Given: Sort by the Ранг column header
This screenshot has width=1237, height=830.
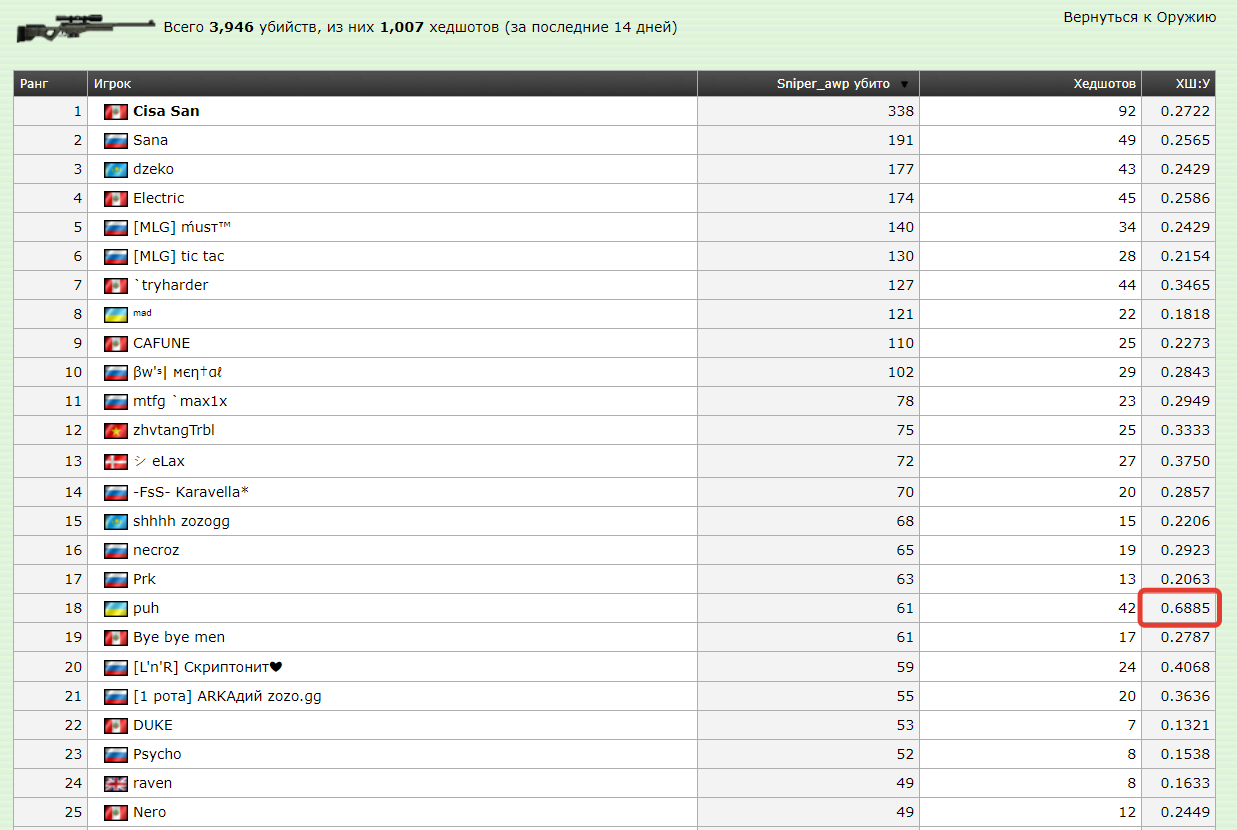Looking at the screenshot, I should tap(34, 84).
